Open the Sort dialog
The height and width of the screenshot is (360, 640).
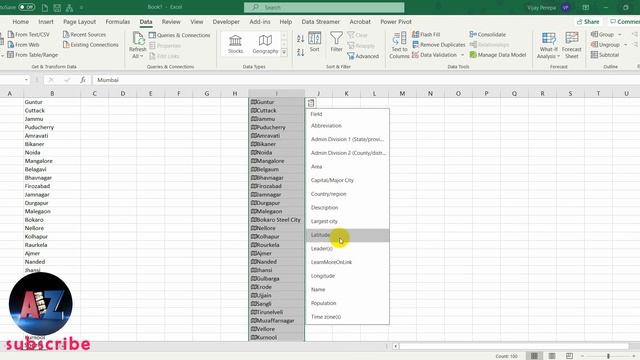point(314,42)
